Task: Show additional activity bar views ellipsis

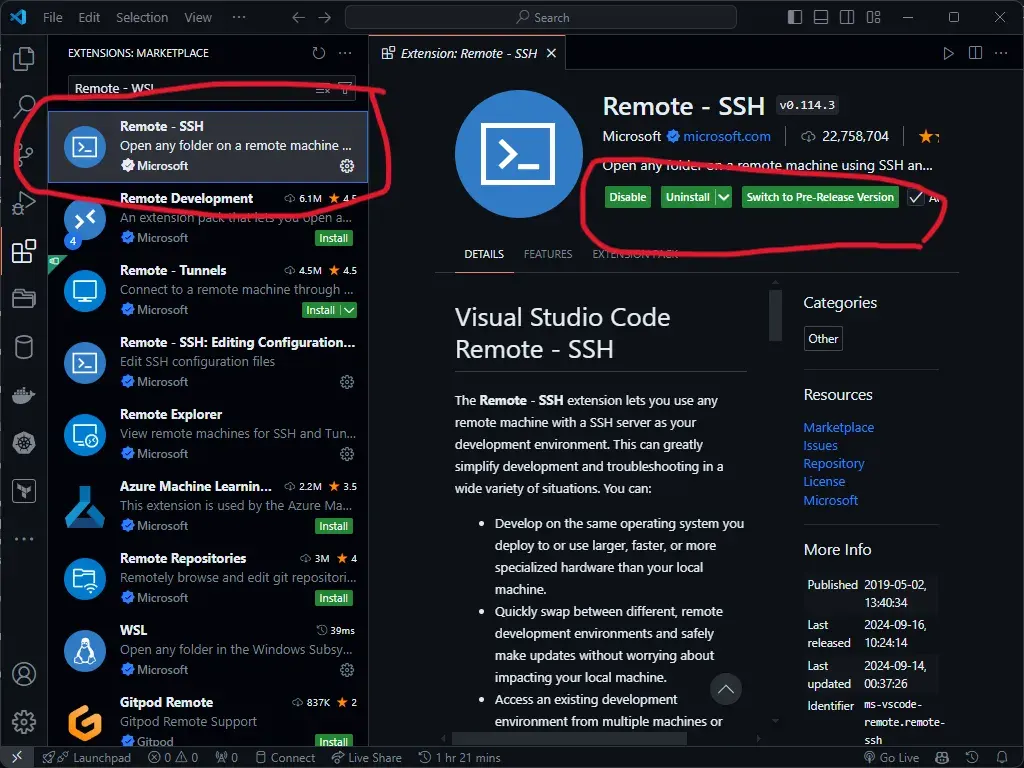Action: pos(24,539)
